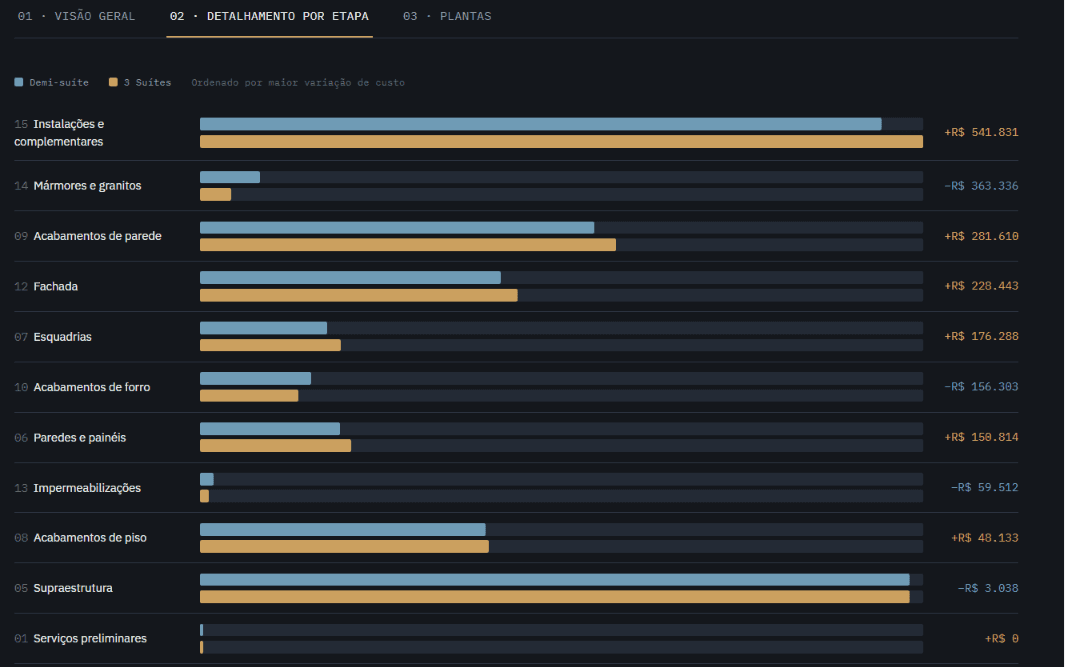Click the blue Demi-suíte bar for Esquadrias
Viewport: 1065px width, 667px height.
click(x=264, y=328)
